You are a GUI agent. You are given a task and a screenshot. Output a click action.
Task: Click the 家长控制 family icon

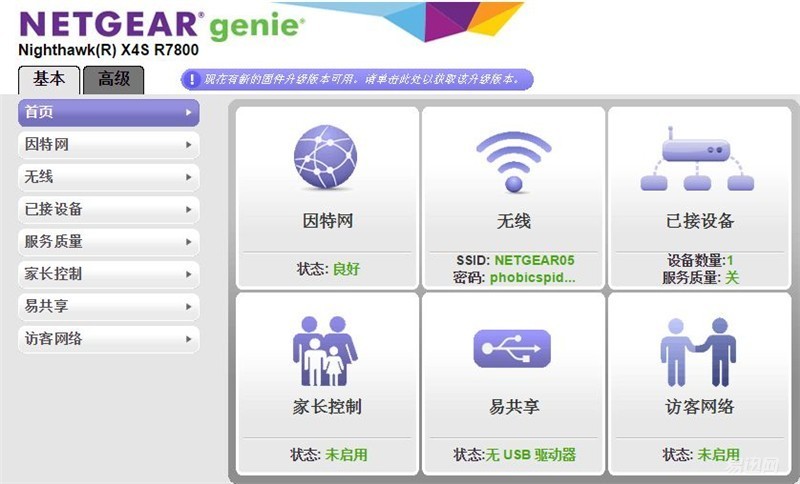[325, 350]
